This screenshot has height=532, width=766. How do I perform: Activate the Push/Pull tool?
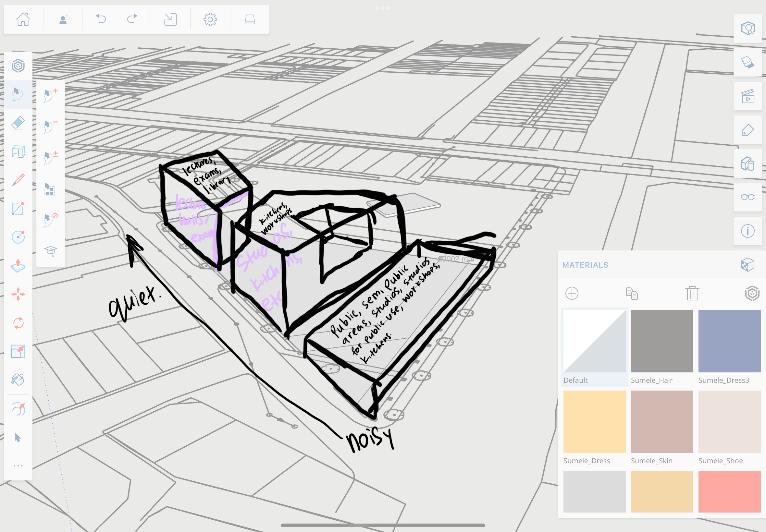[18, 266]
